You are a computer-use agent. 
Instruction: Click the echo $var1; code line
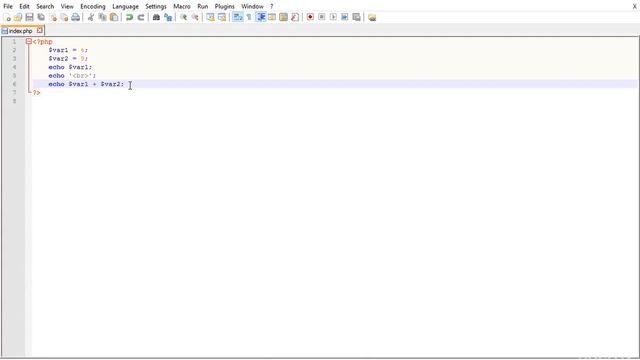click(x=70, y=67)
